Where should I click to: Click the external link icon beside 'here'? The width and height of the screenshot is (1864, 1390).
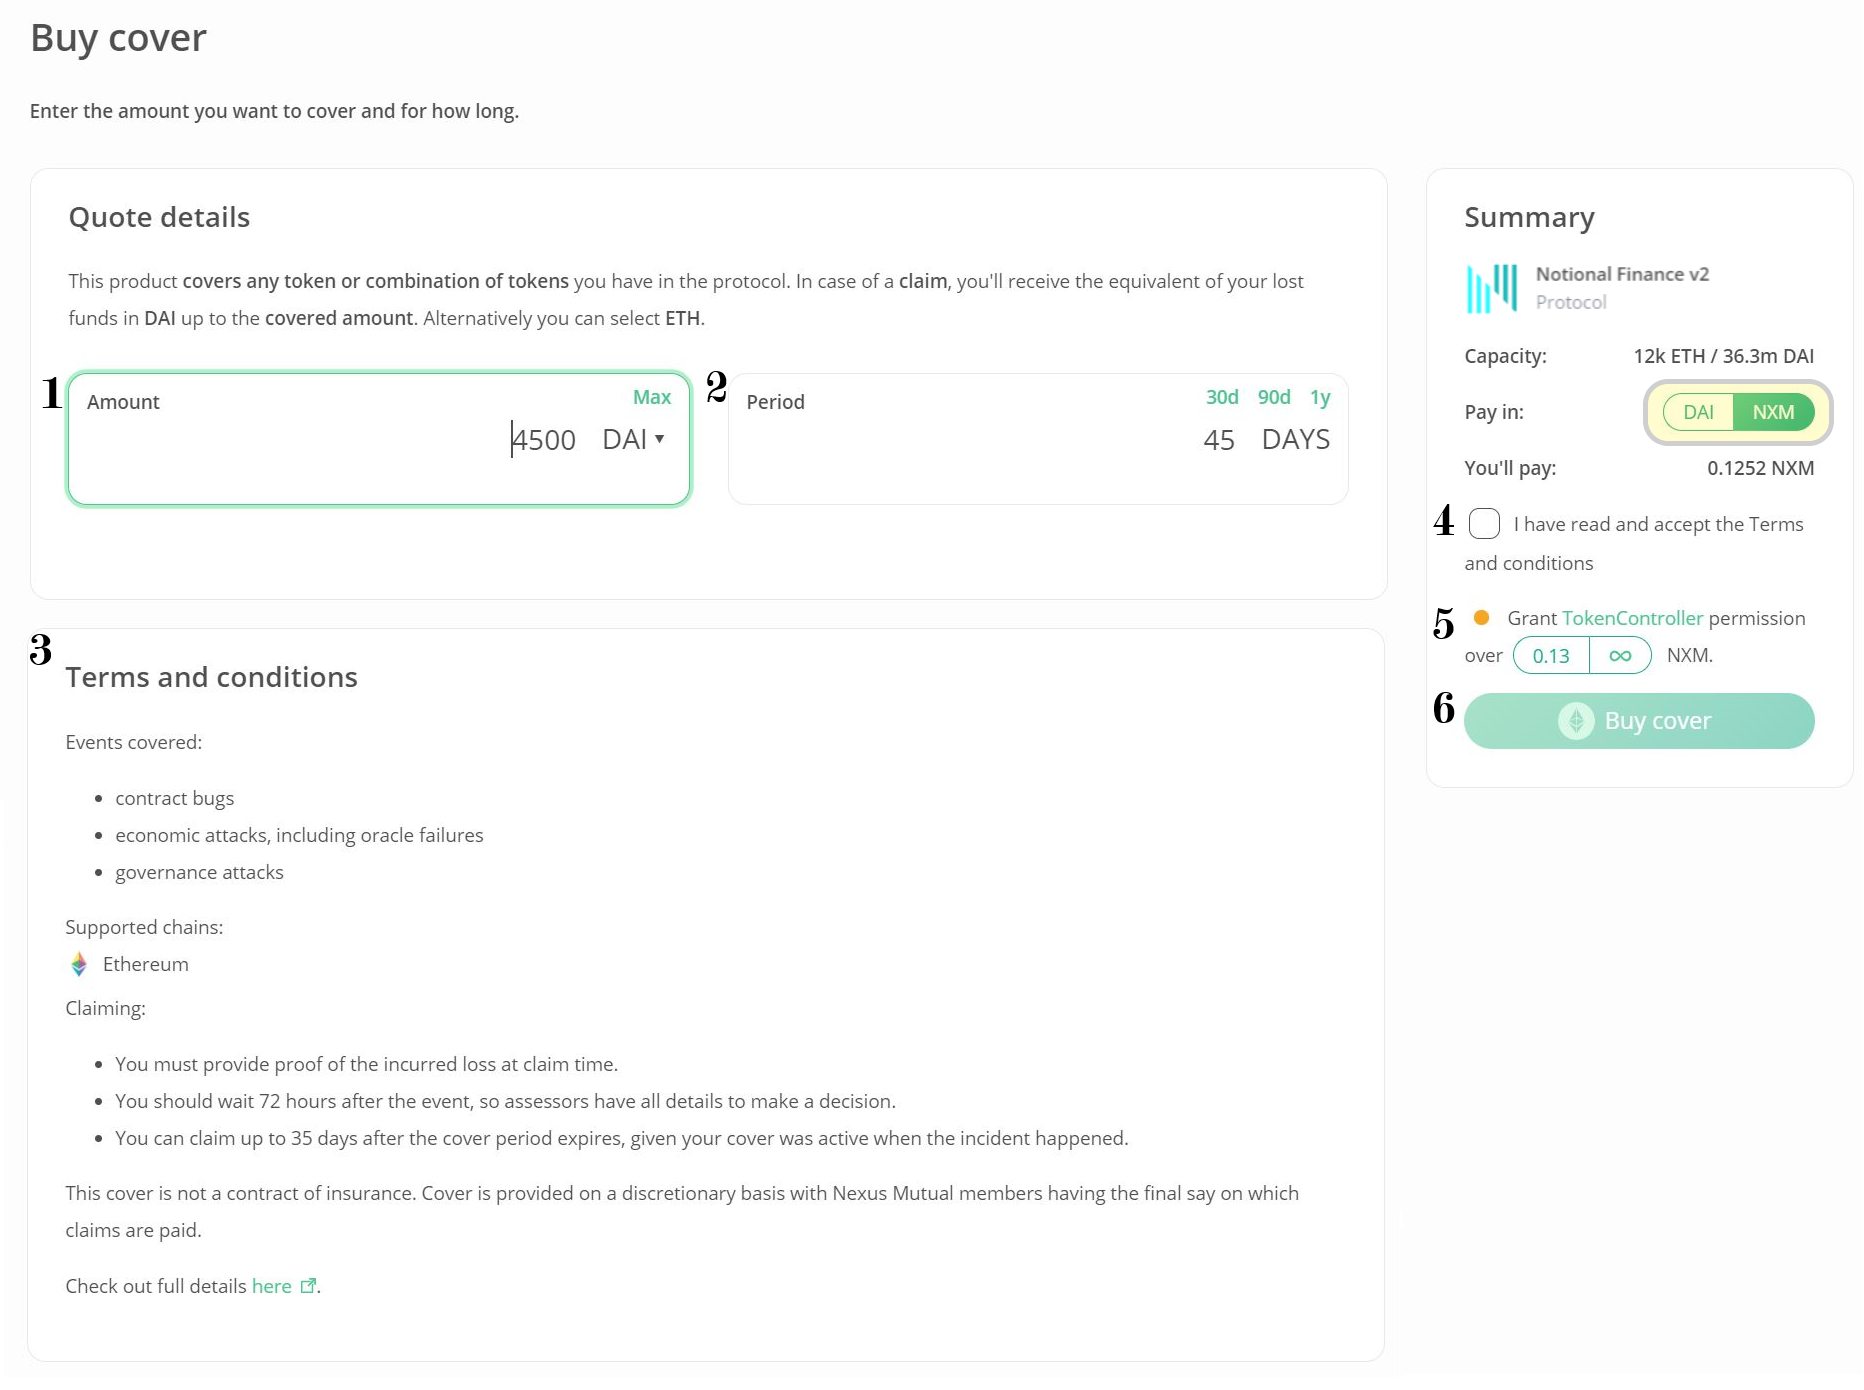(x=308, y=1286)
